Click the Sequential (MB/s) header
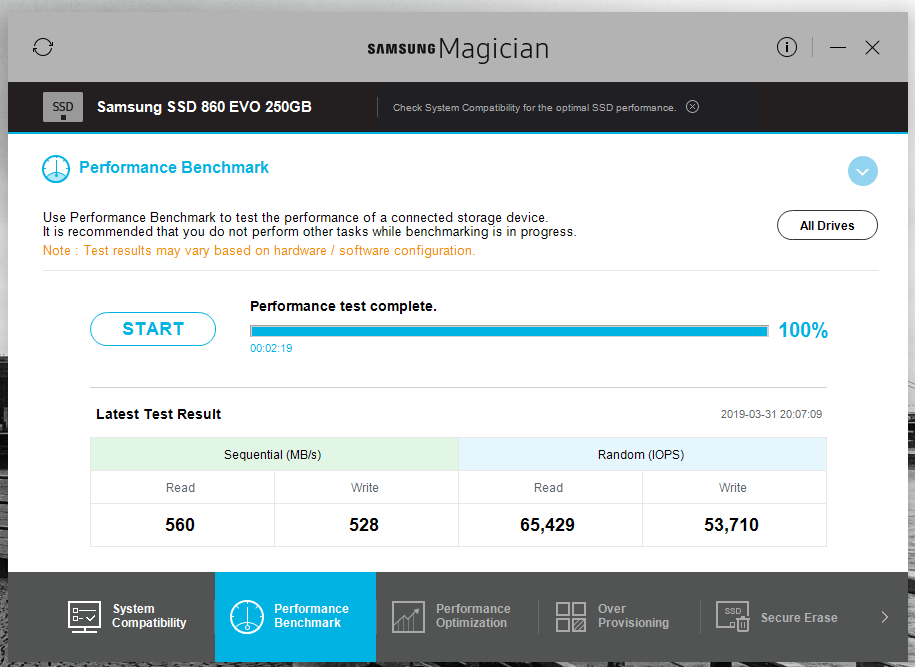915x667 pixels. (x=273, y=455)
